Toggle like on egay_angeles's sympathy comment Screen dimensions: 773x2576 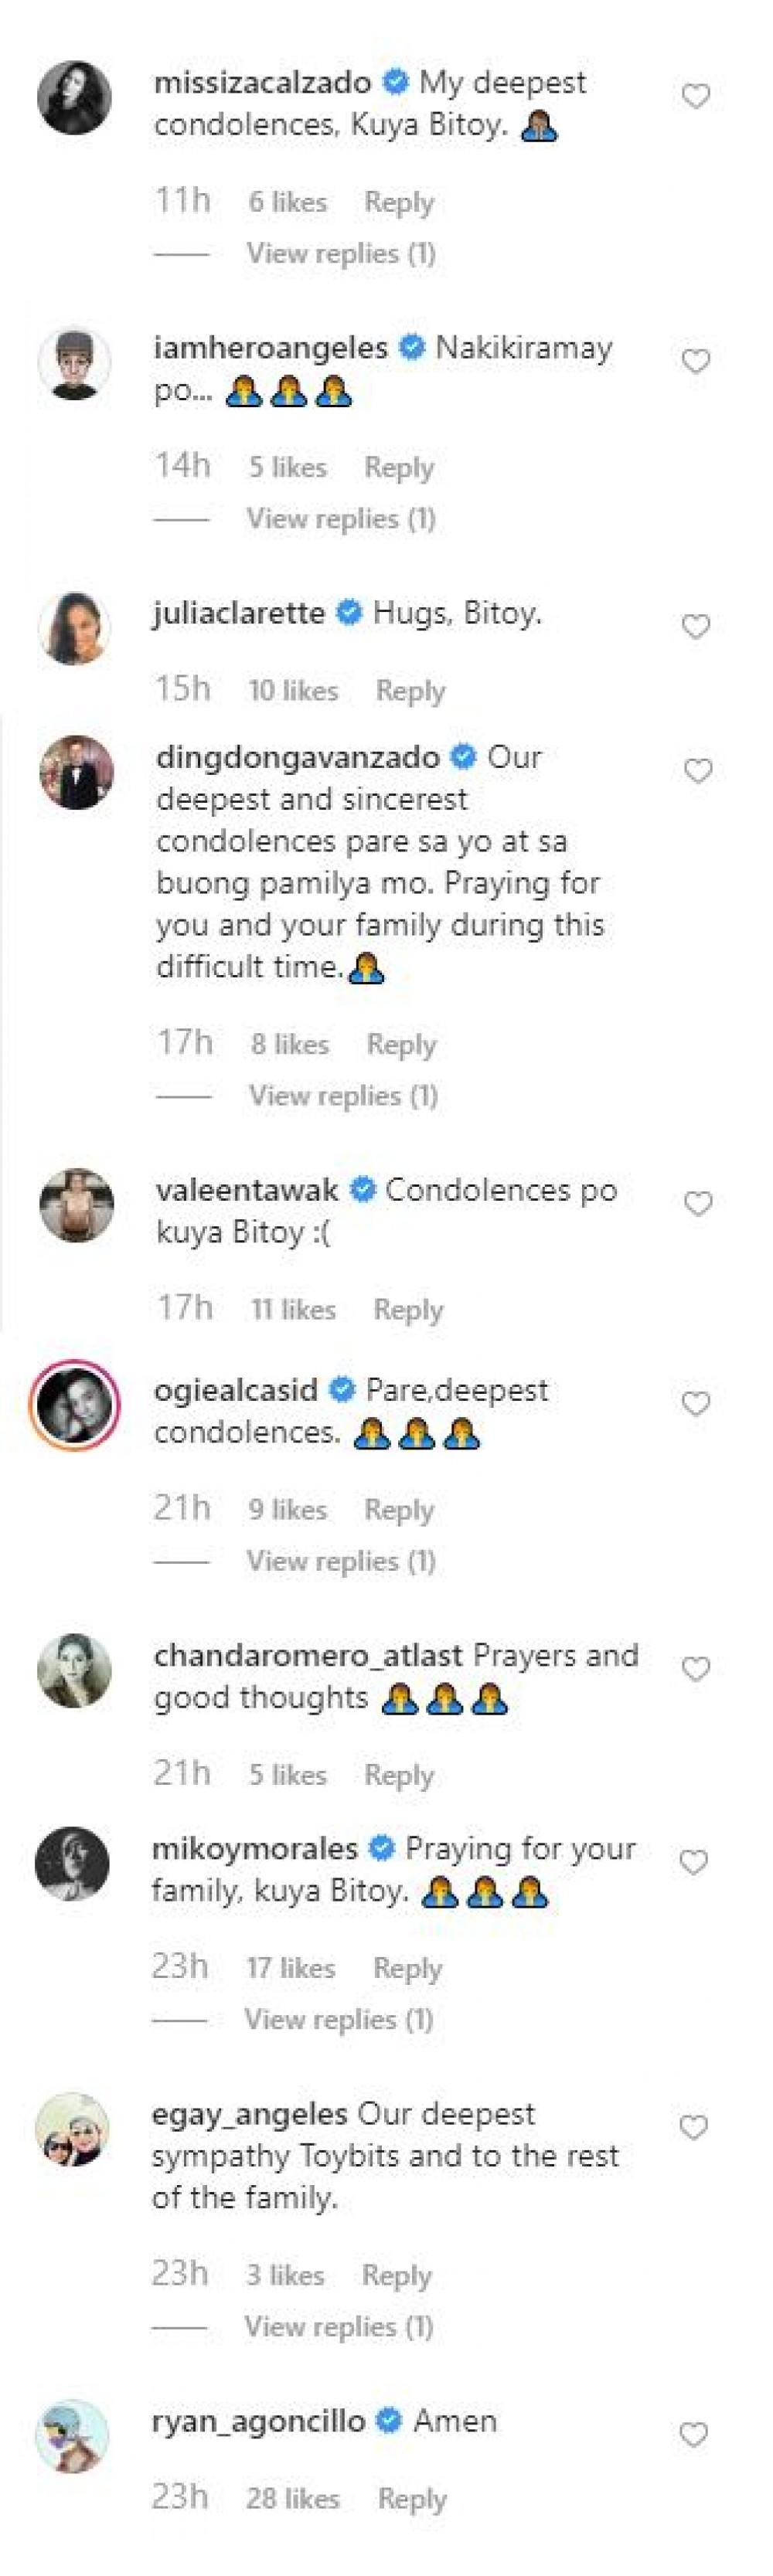pyautogui.click(x=693, y=2127)
